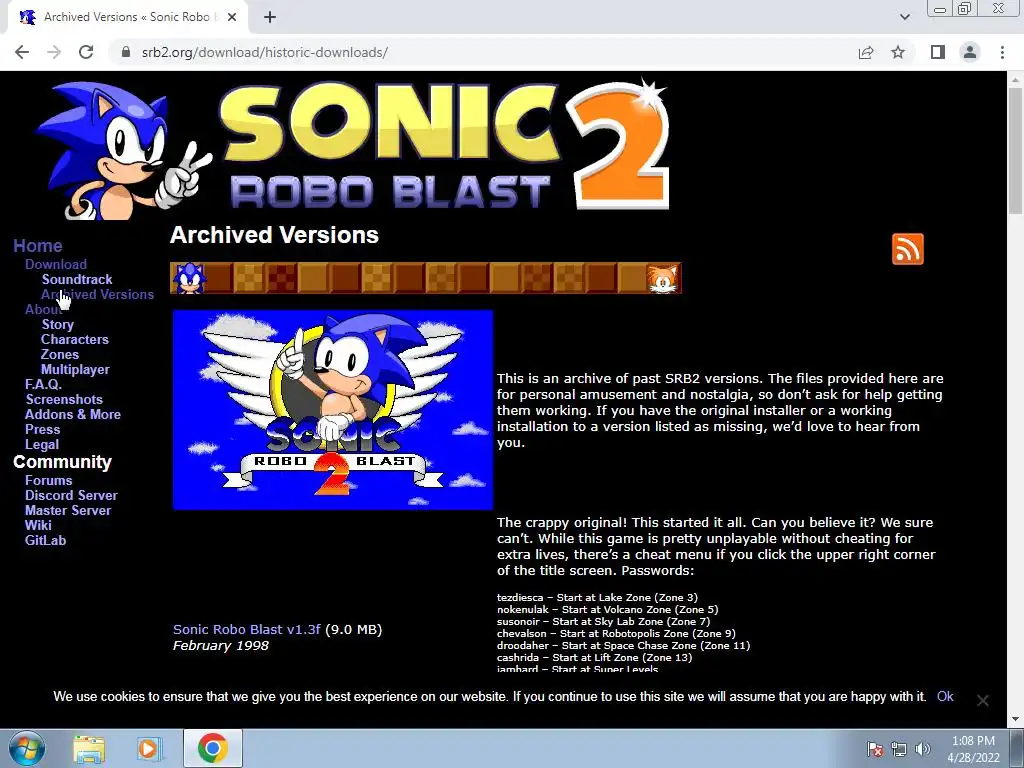Go to the Zones page
1024x768 pixels.
[59, 354]
